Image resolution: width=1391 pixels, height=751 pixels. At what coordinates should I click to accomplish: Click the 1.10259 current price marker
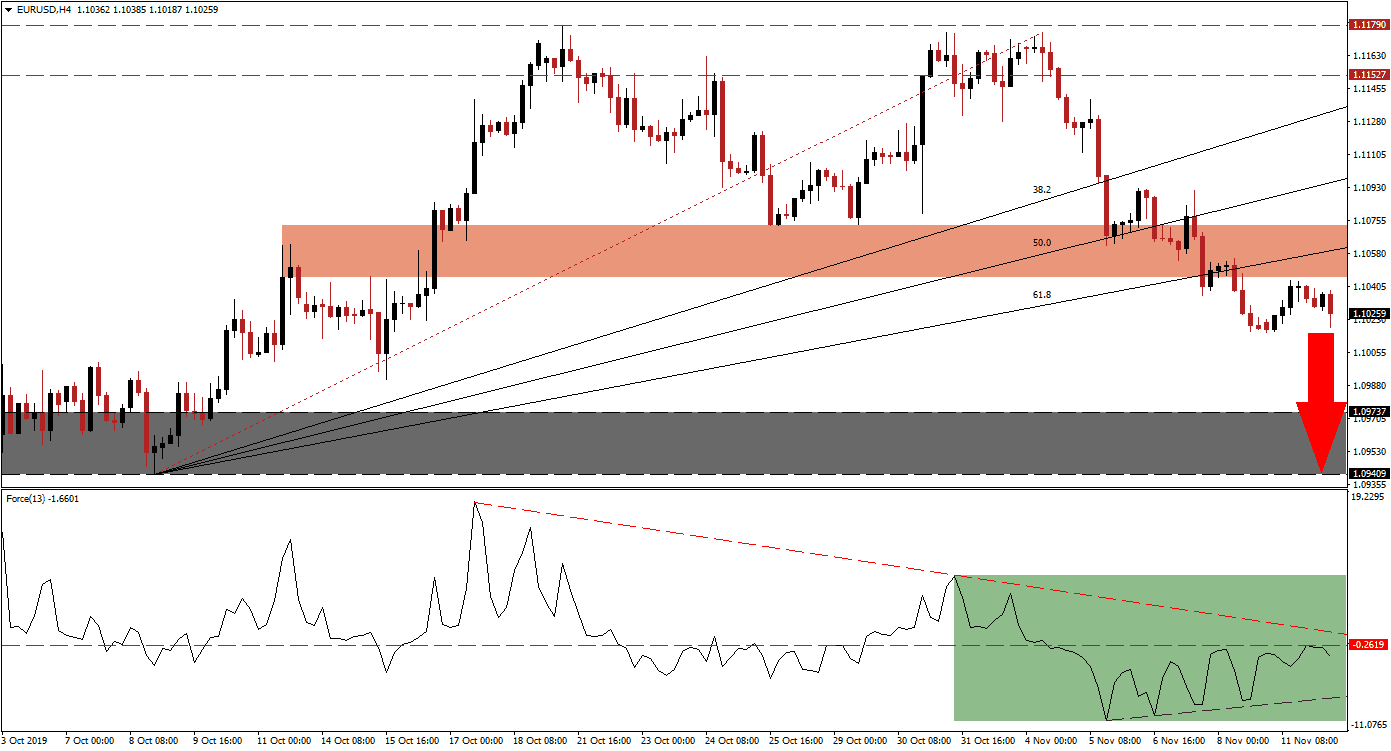[x=1369, y=313]
